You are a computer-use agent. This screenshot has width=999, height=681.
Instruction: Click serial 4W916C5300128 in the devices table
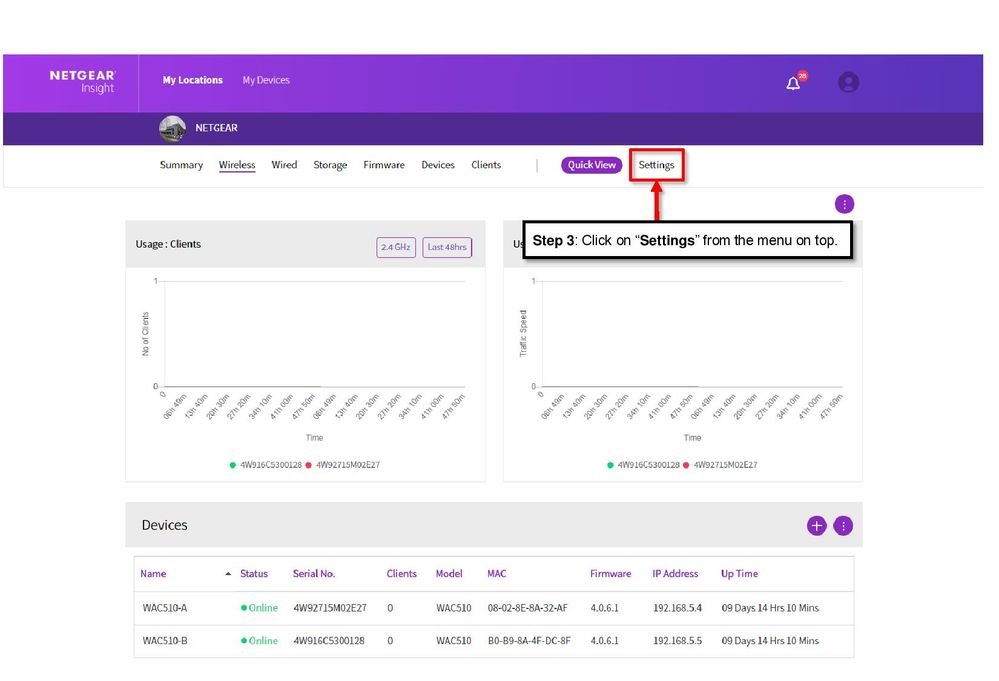pyautogui.click(x=329, y=641)
